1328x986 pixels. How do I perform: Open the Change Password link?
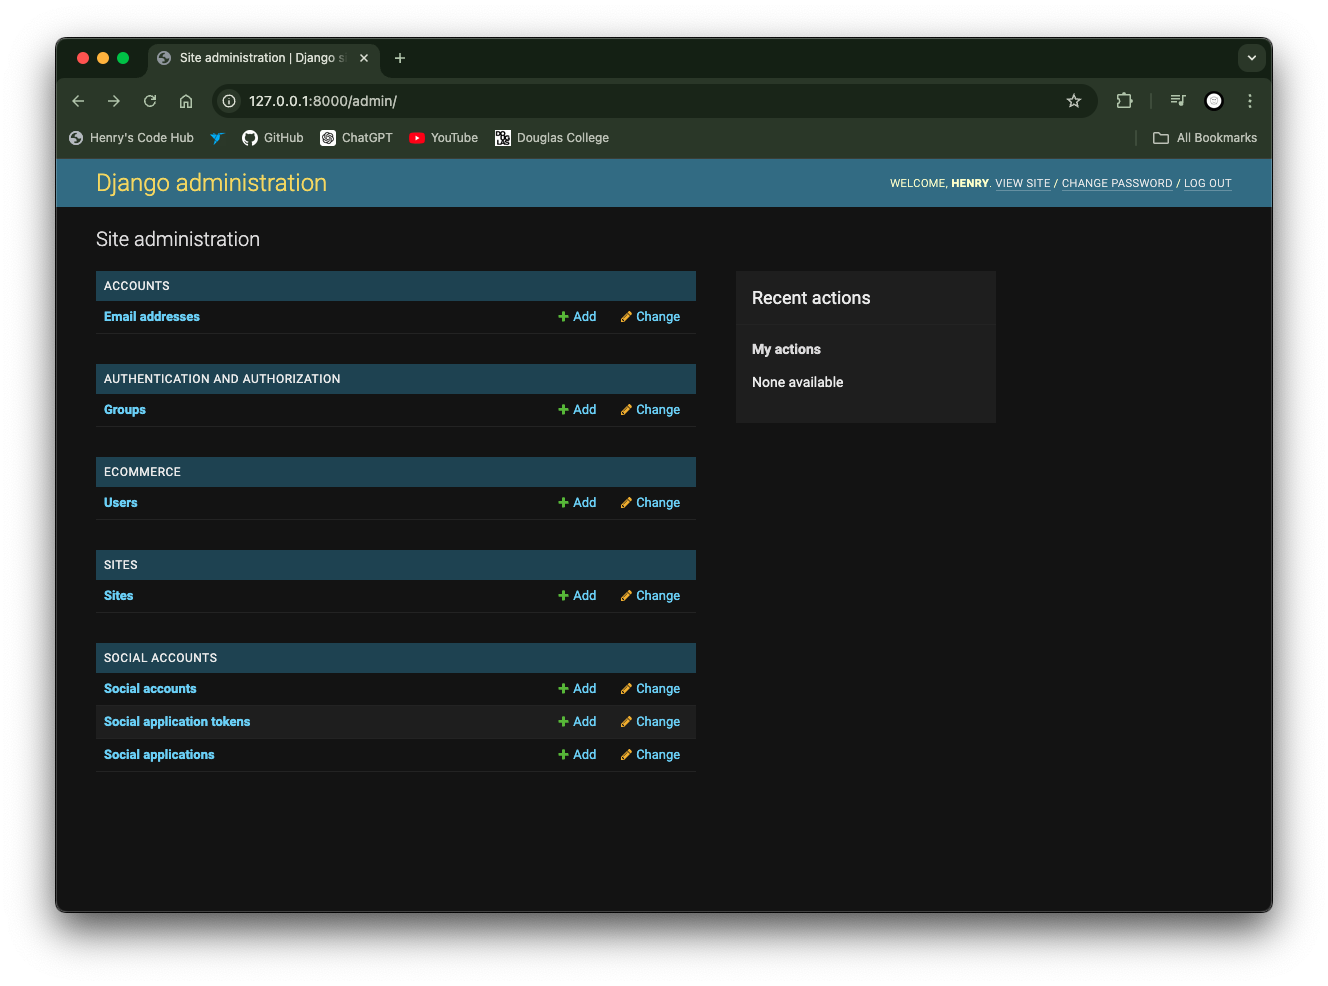[1117, 184]
